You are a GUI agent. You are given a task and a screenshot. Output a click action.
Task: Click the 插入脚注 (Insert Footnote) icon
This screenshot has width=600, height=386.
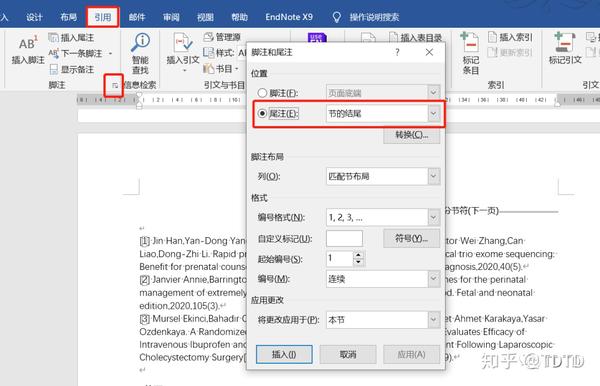tap(28, 43)
